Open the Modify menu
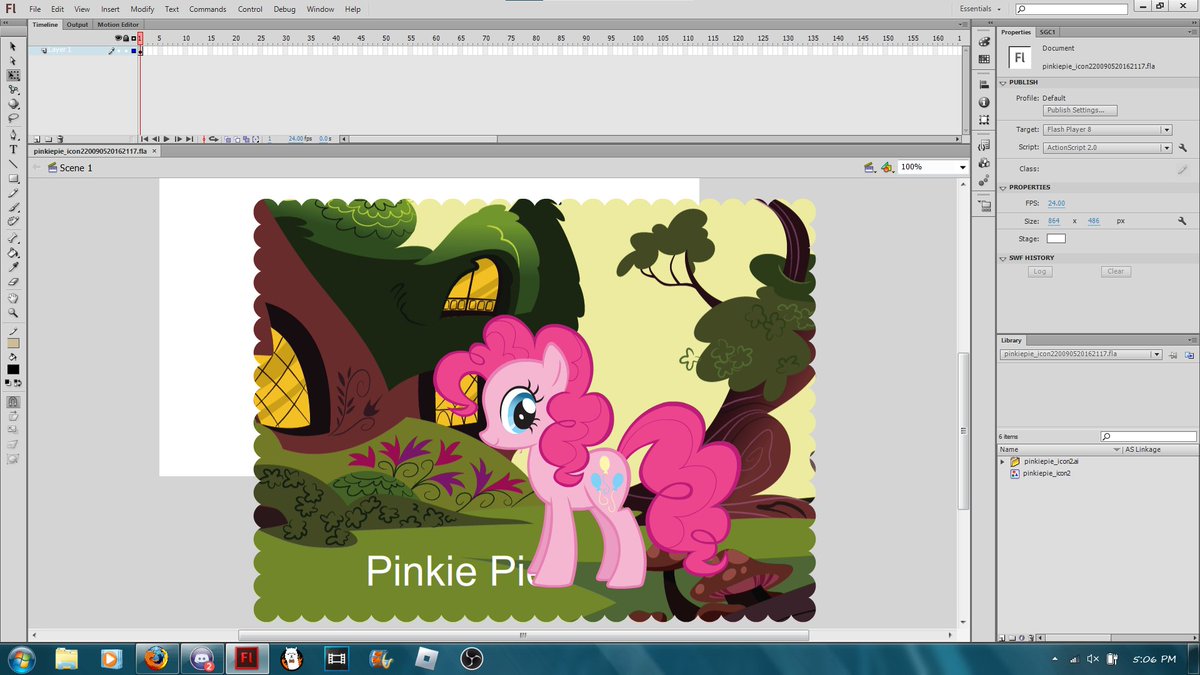The width and height of the screenshot is (1200, 675). [x=142, y=9]
